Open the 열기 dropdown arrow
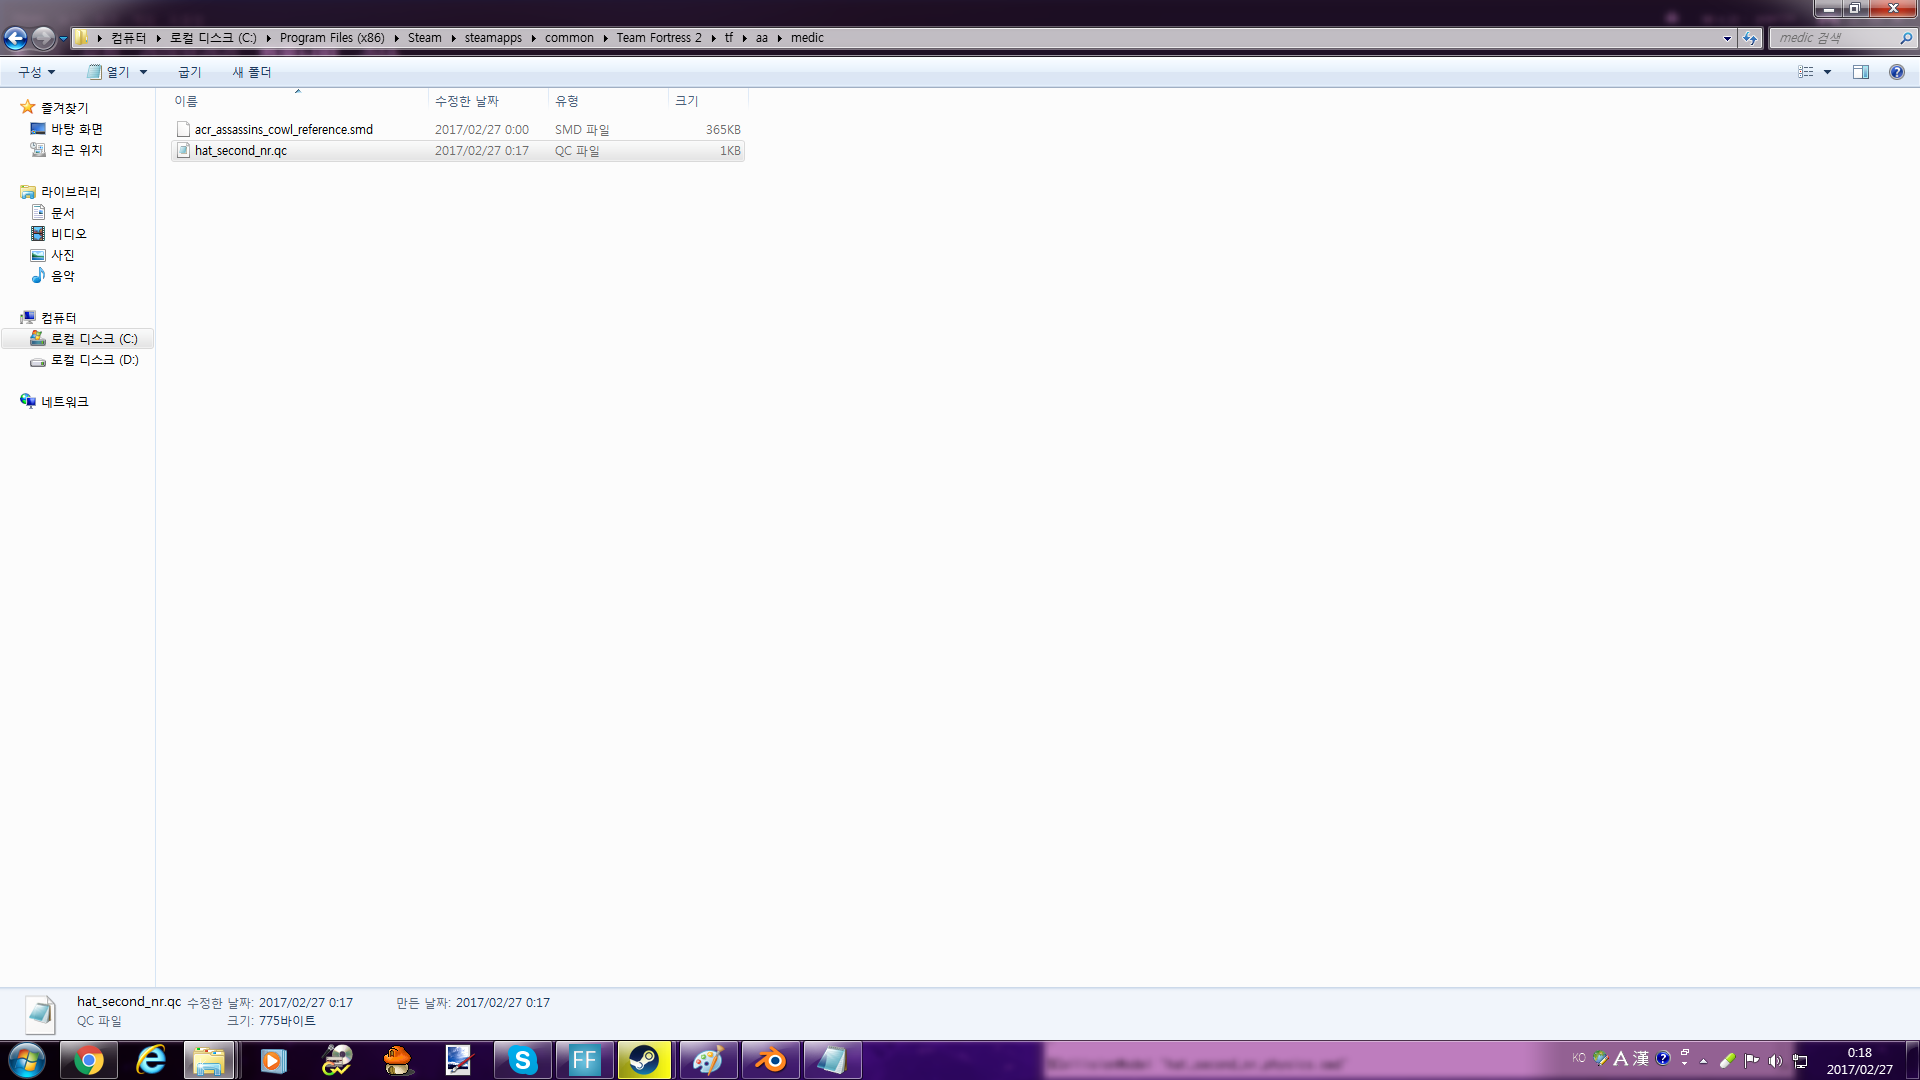The image size is (1920, 1080). coord(144,72)
